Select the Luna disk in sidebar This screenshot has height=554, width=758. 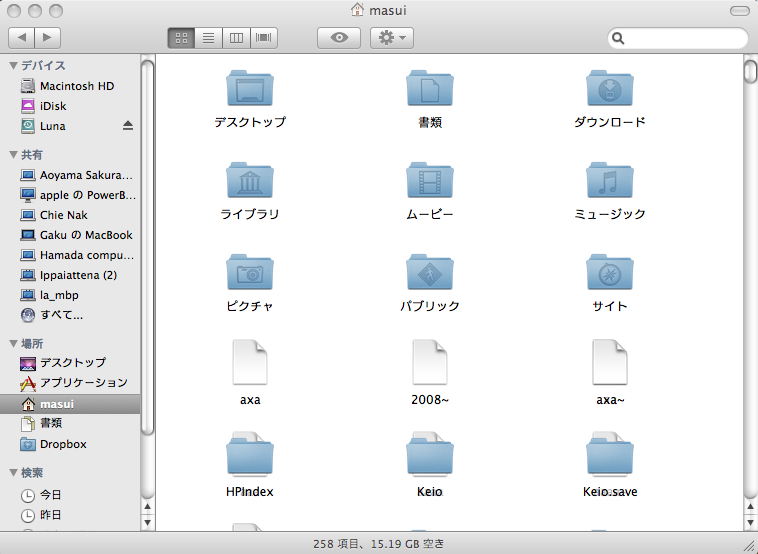[70, 126]
